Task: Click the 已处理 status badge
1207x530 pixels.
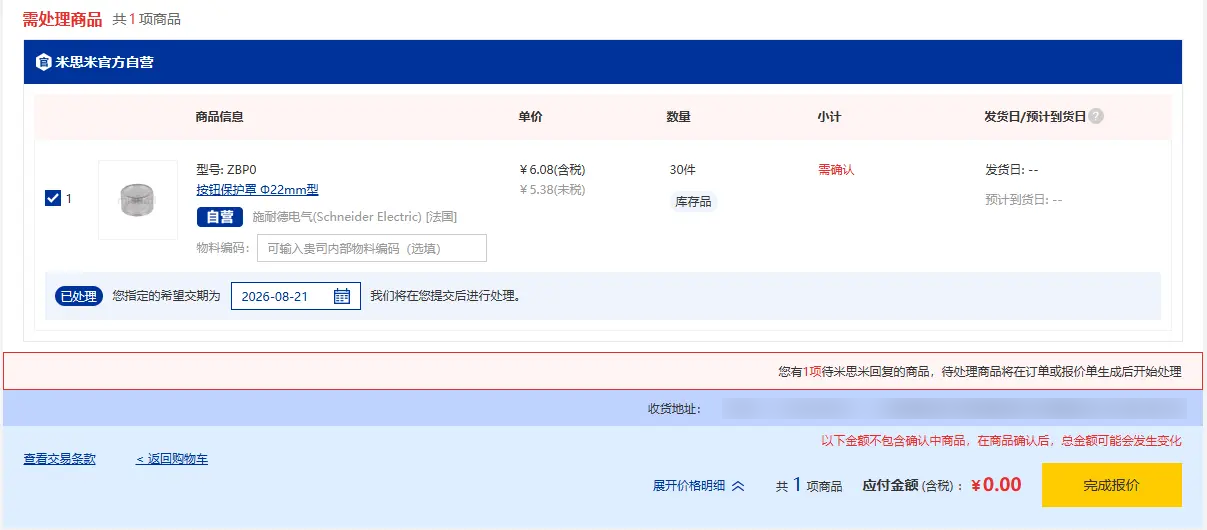Action: [79, 296]
